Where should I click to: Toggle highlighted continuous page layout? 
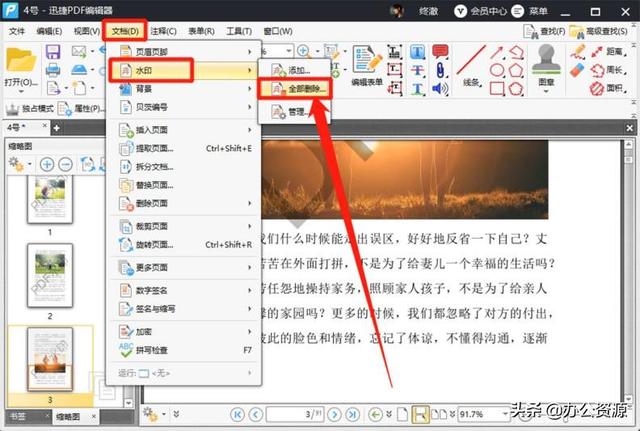420,415
